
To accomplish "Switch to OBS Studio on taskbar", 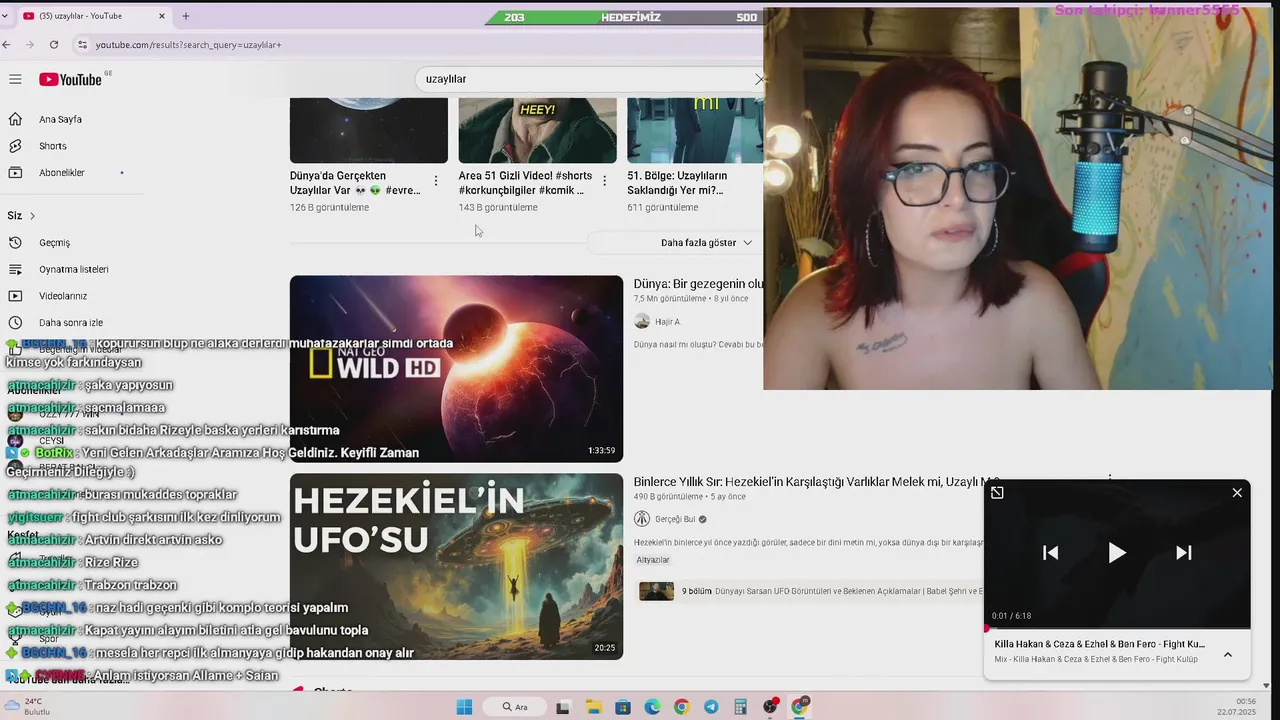I will [770, 707].
